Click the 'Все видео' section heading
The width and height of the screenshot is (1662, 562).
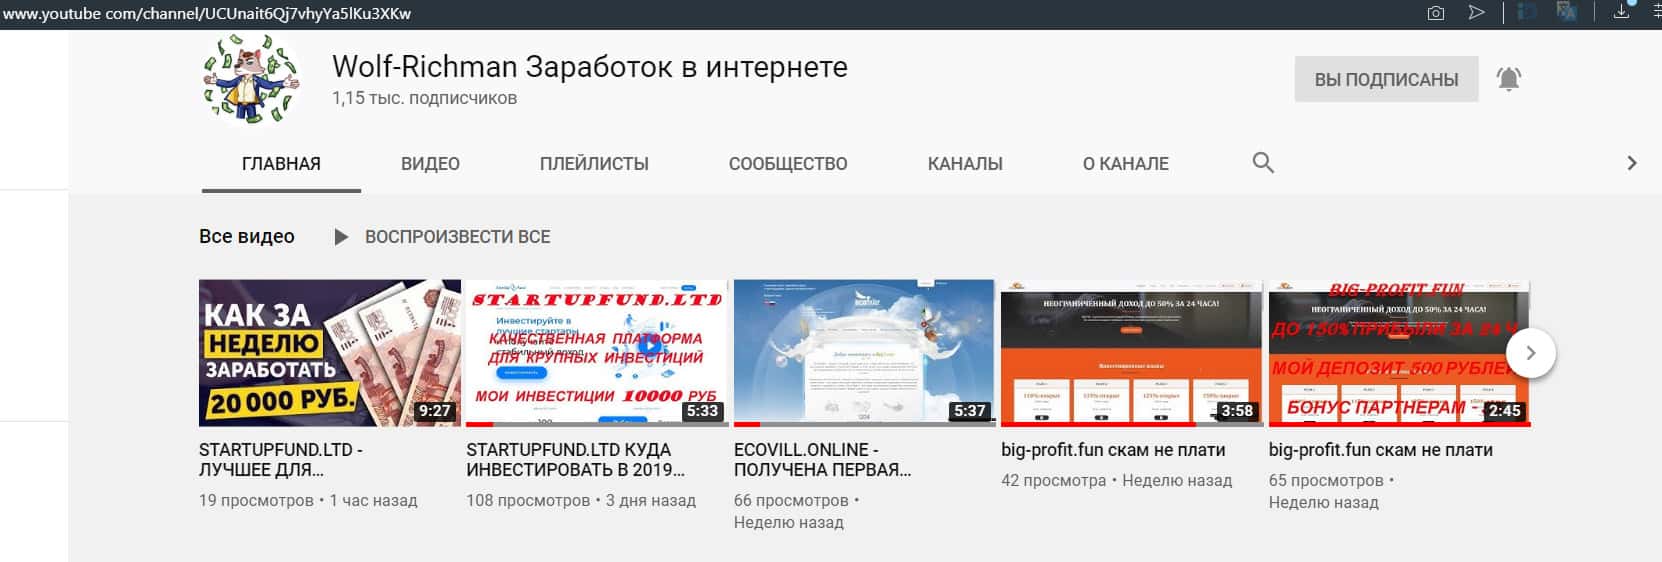pos(247,237)
